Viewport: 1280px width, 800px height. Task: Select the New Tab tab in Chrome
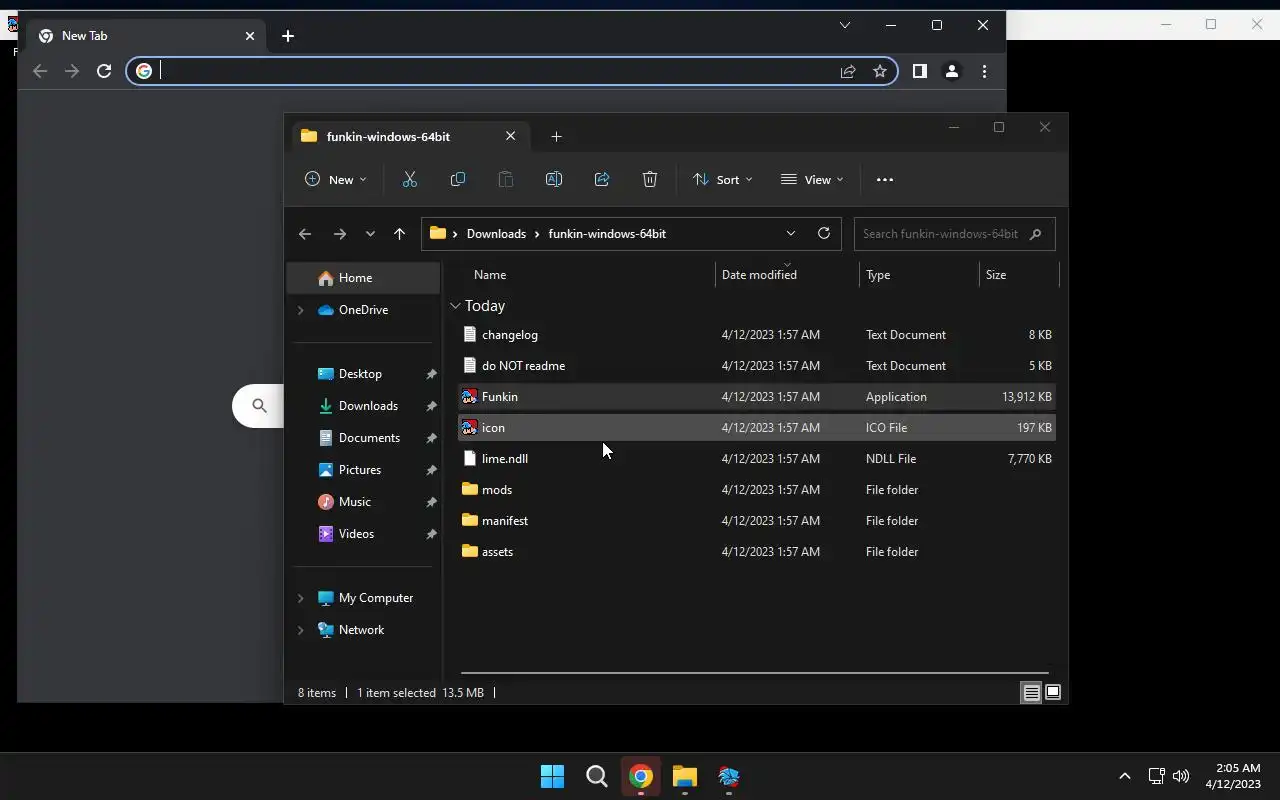click(x=148, y=36)
